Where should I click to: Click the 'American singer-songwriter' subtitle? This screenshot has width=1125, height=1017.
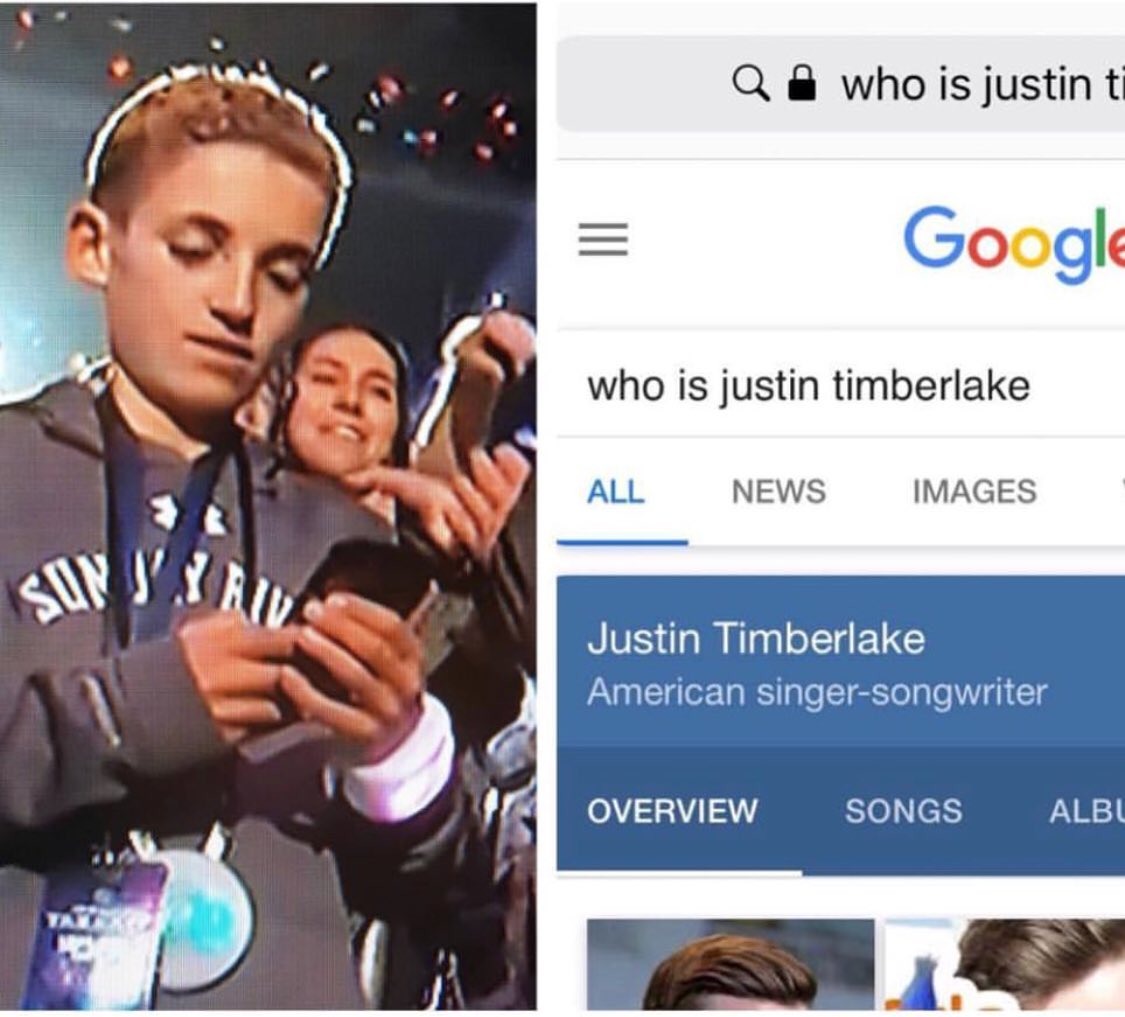point(817,693)
